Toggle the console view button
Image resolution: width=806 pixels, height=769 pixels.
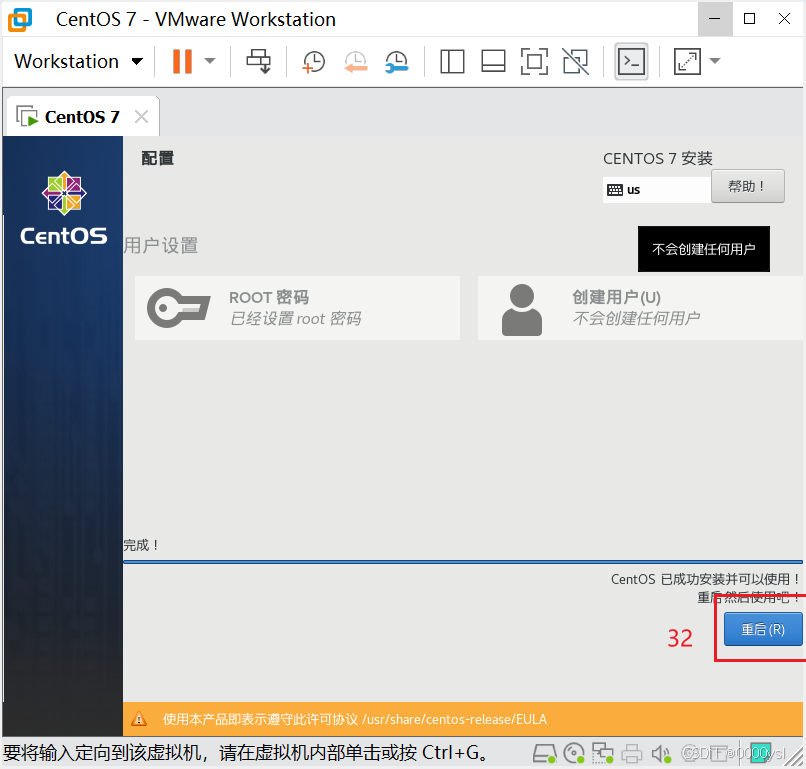(631, 62)
